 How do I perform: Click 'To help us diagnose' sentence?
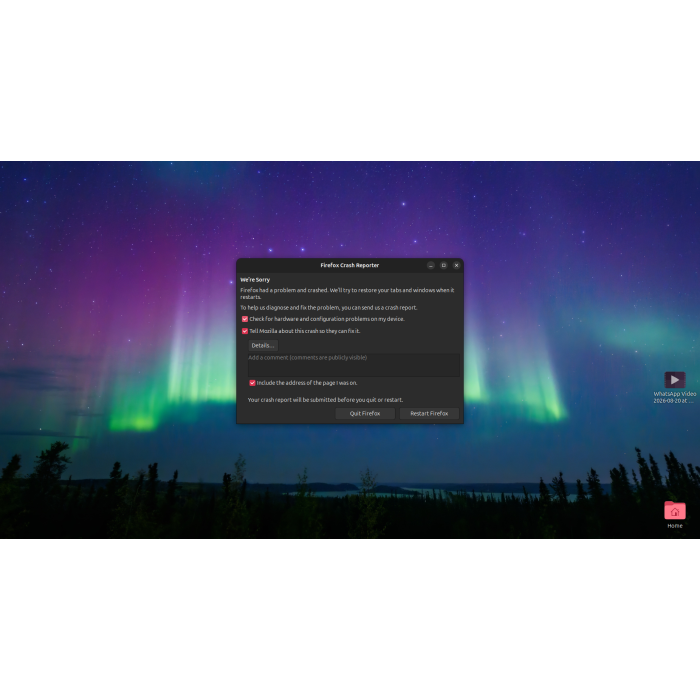point(329,308)
